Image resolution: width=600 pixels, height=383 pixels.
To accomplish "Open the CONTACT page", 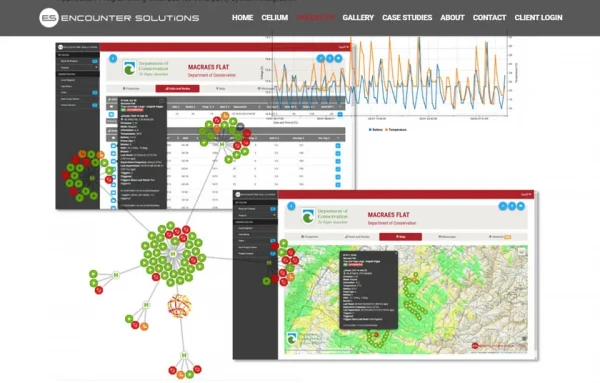I will [x=489, y=18].
